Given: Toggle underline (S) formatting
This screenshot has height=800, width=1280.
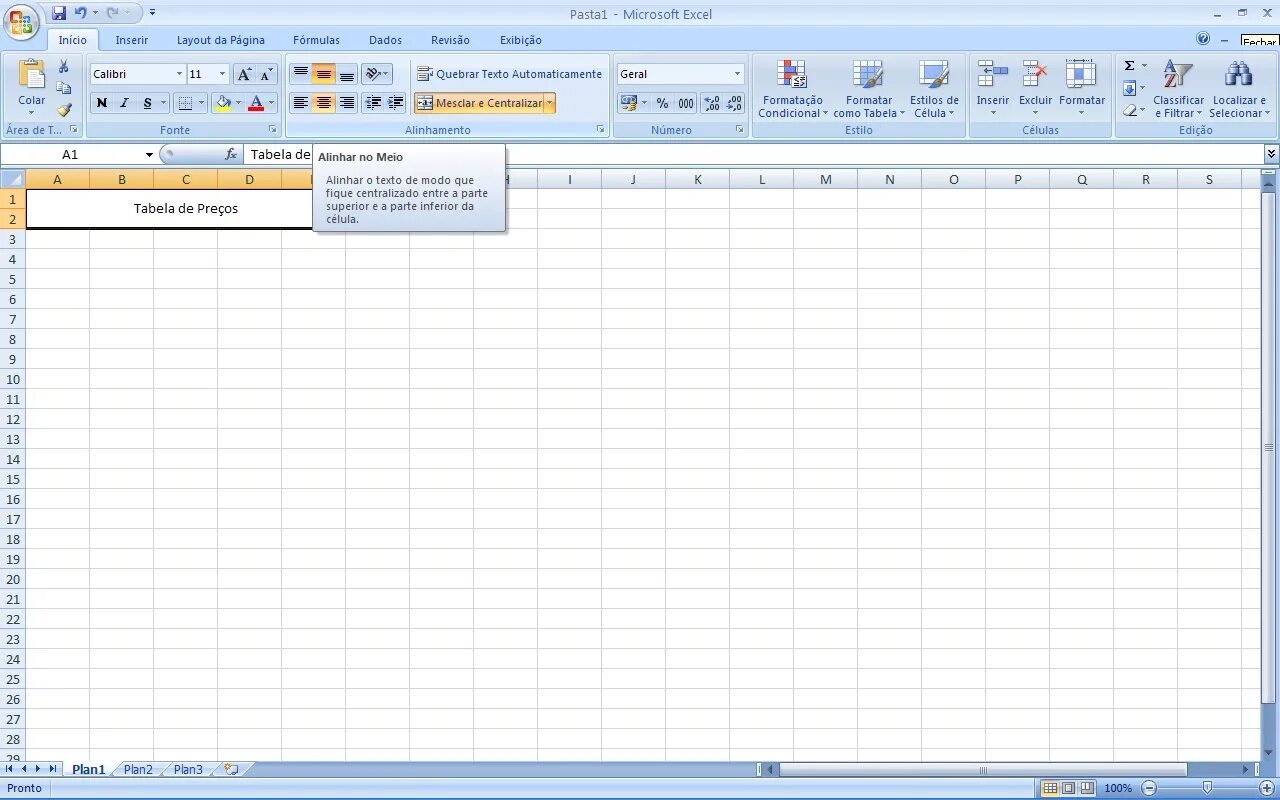Looking at the screenshot, I should tap(147, 103).
